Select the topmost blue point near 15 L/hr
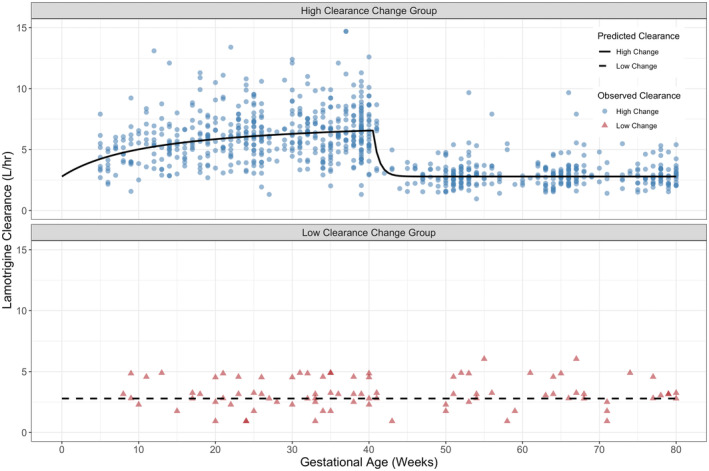The width and height of the screenshot is (709, 471). [346, 31]
